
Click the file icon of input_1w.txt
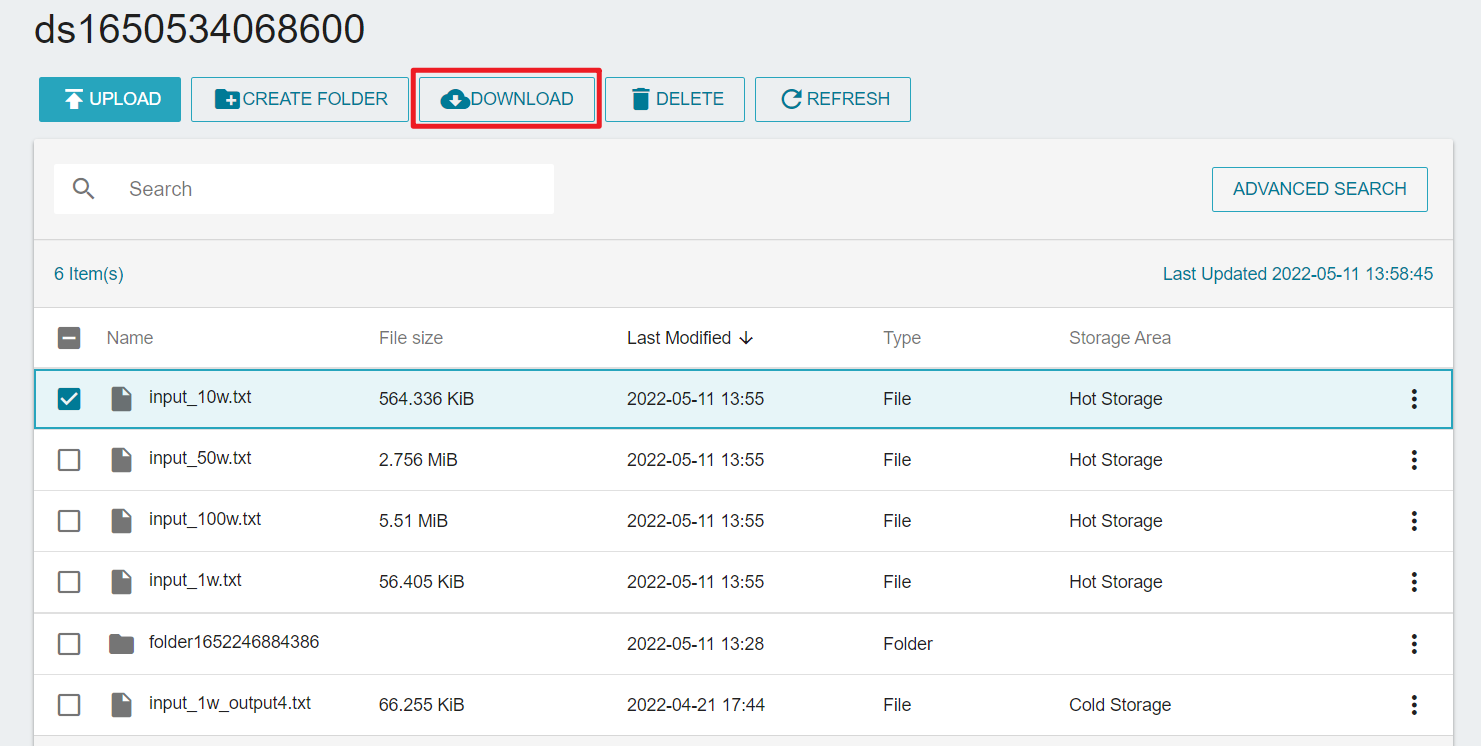121,582
